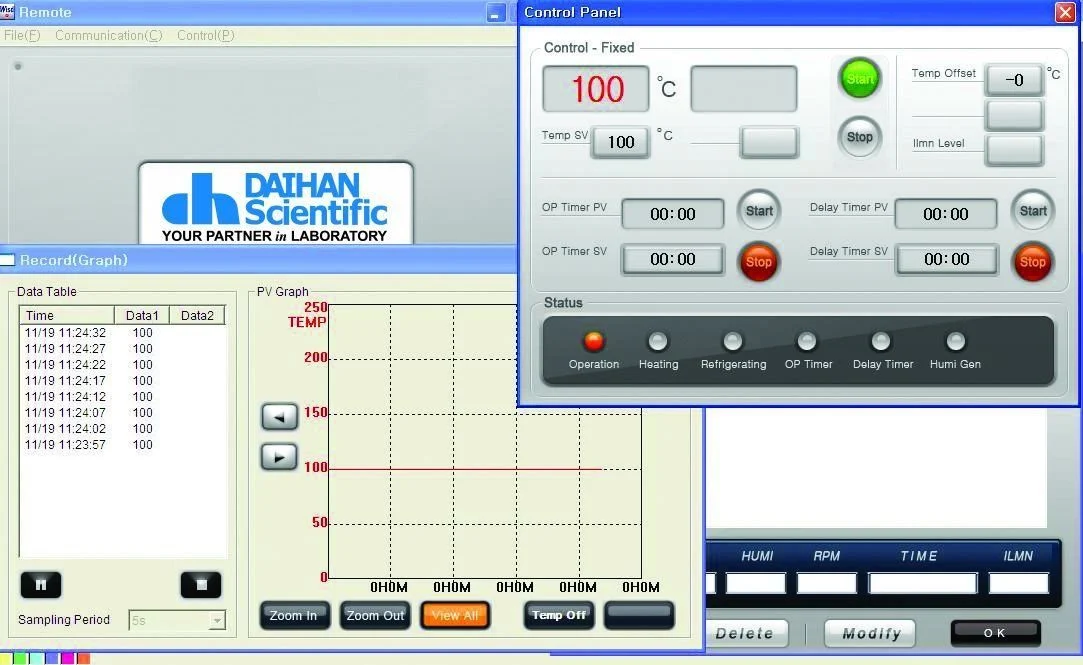
Task: Minimize the Remote window
Action: click(x=495, y=12)
